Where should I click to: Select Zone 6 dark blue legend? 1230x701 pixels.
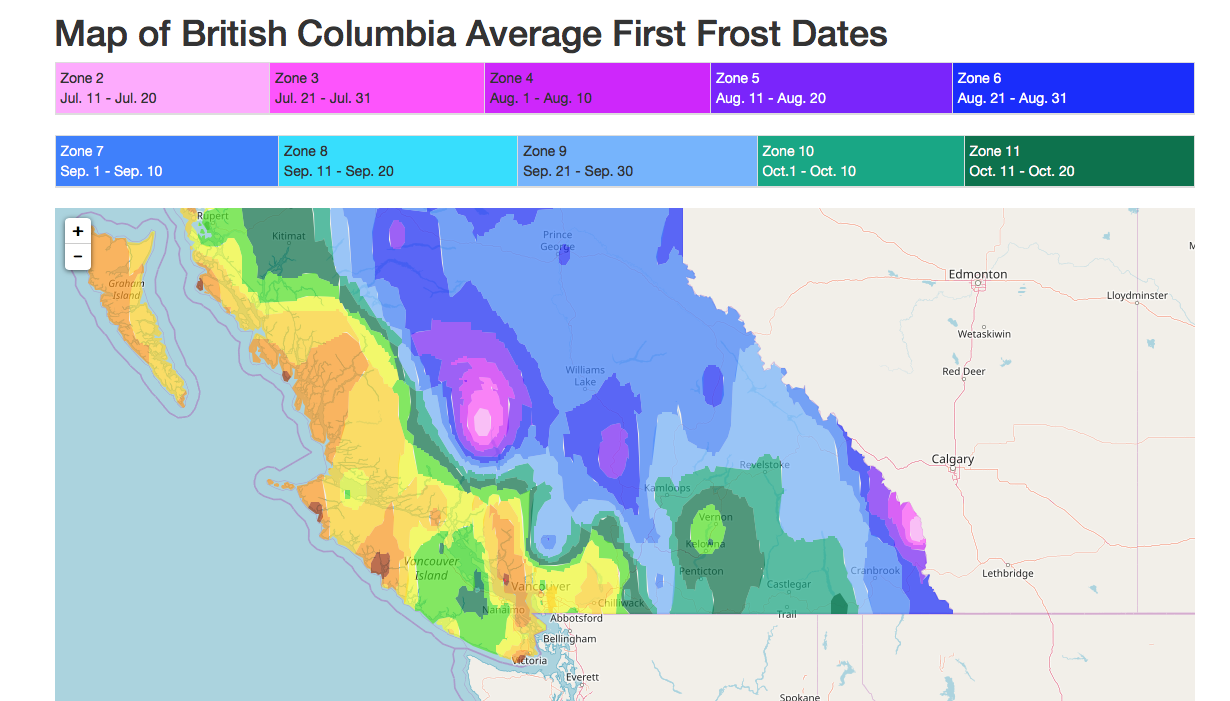point(1073,88)
